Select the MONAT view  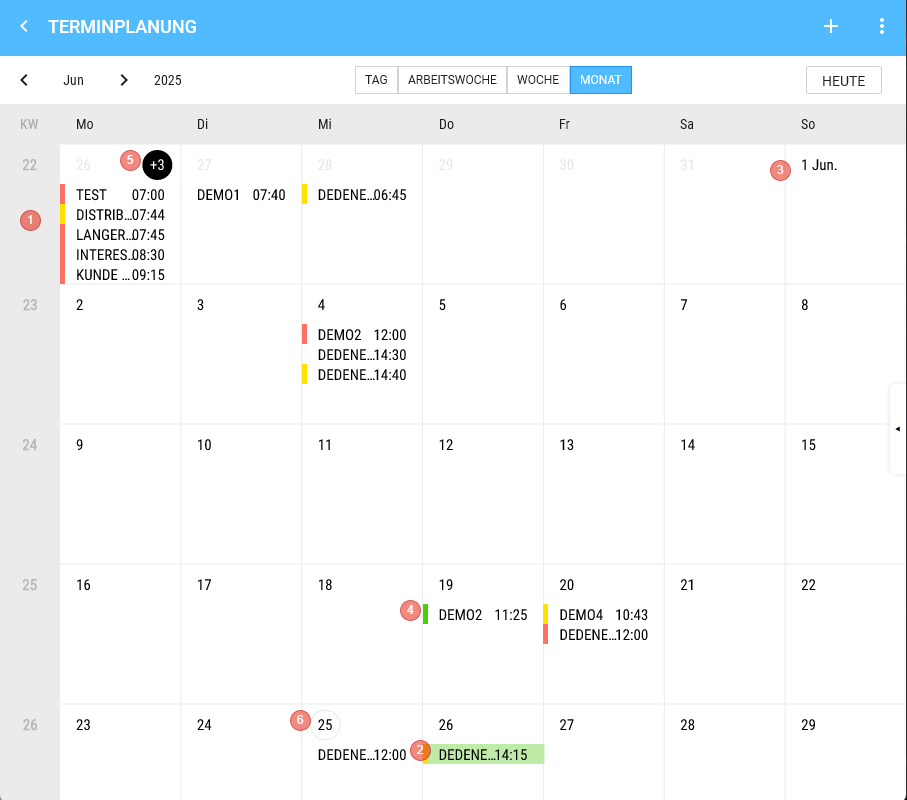pyautogui.click(x=600, y=80)
